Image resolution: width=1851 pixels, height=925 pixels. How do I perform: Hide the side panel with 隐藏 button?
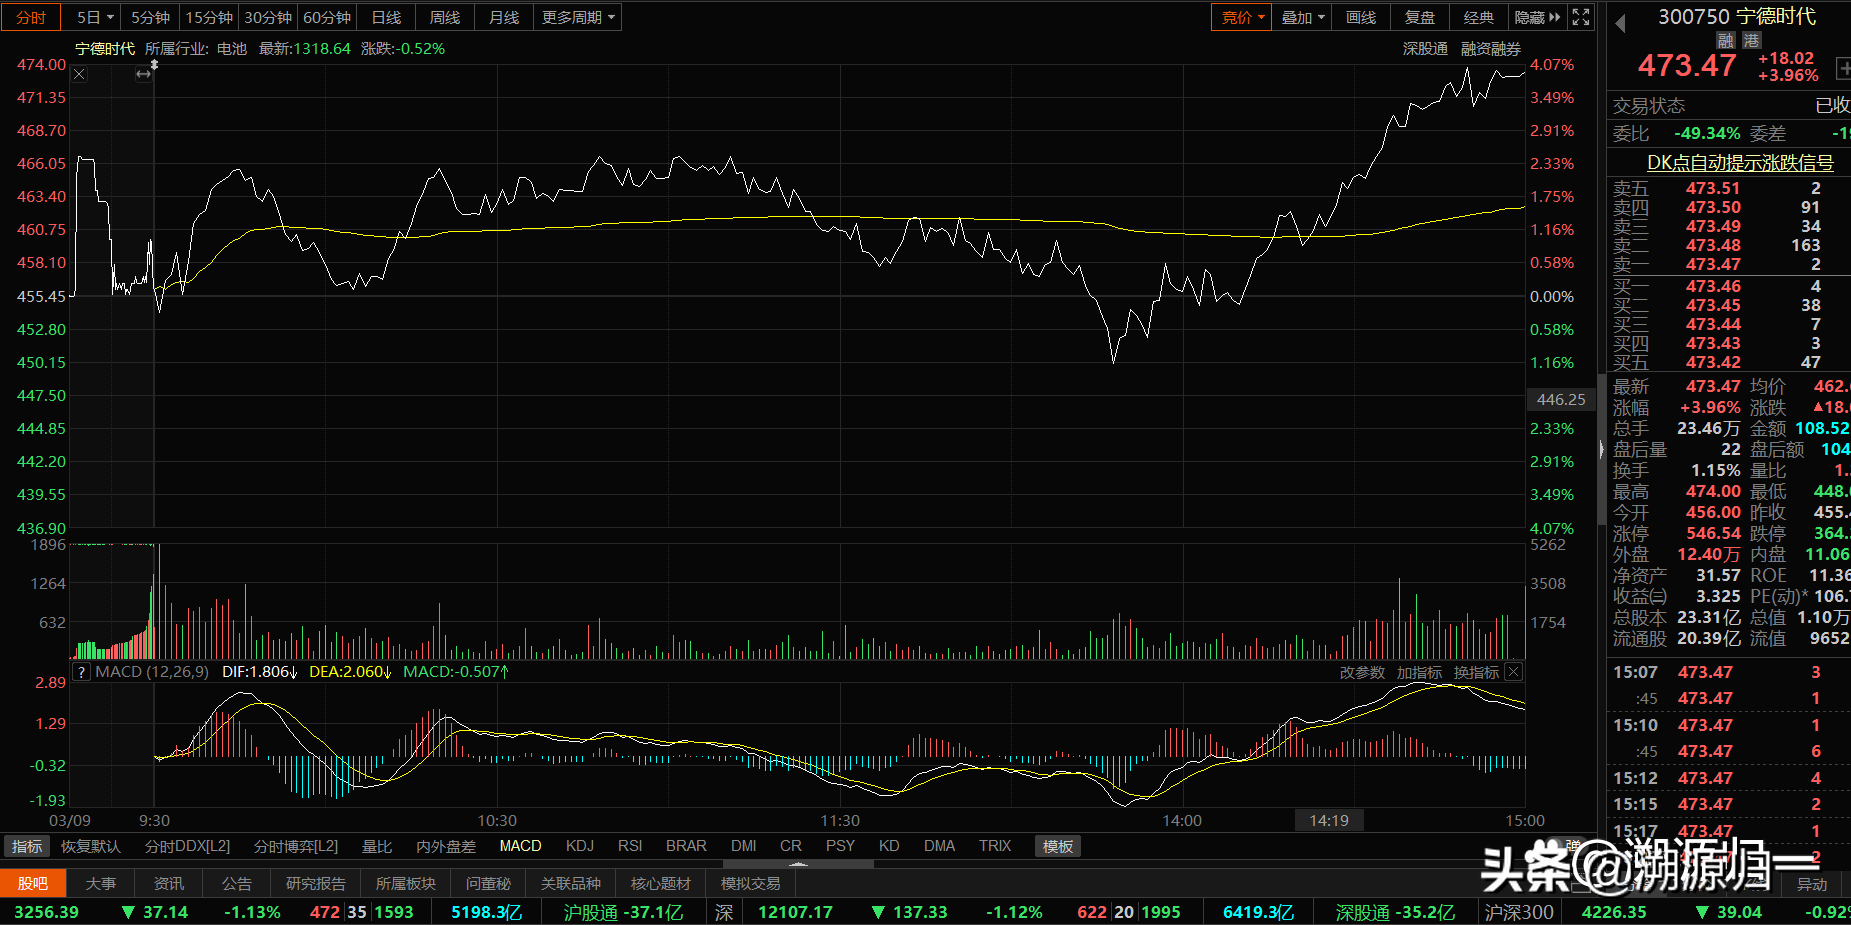1537,17
